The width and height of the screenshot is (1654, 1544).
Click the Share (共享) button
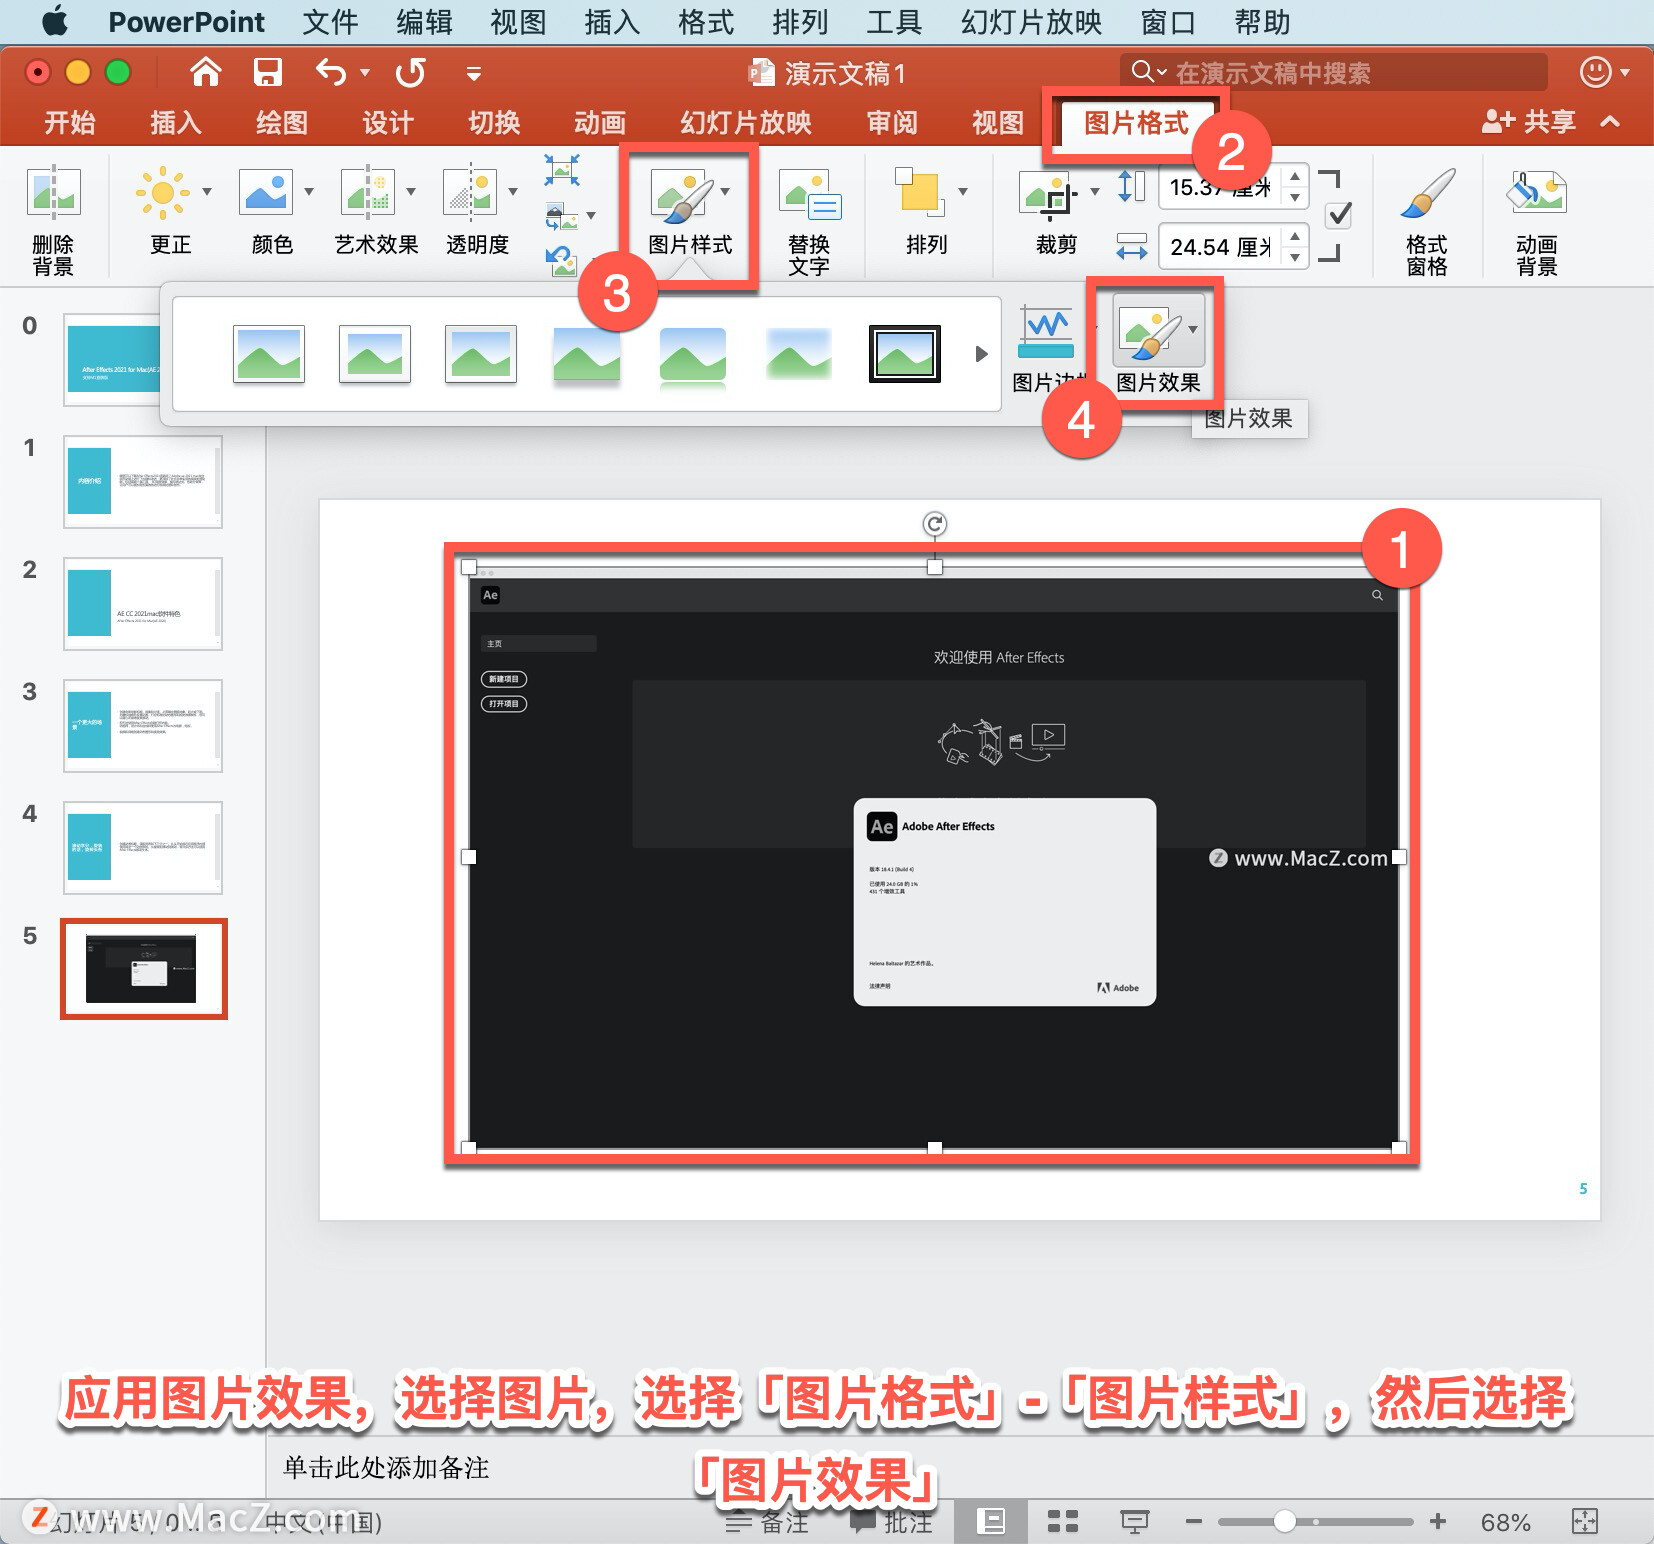click(1528, 122)
